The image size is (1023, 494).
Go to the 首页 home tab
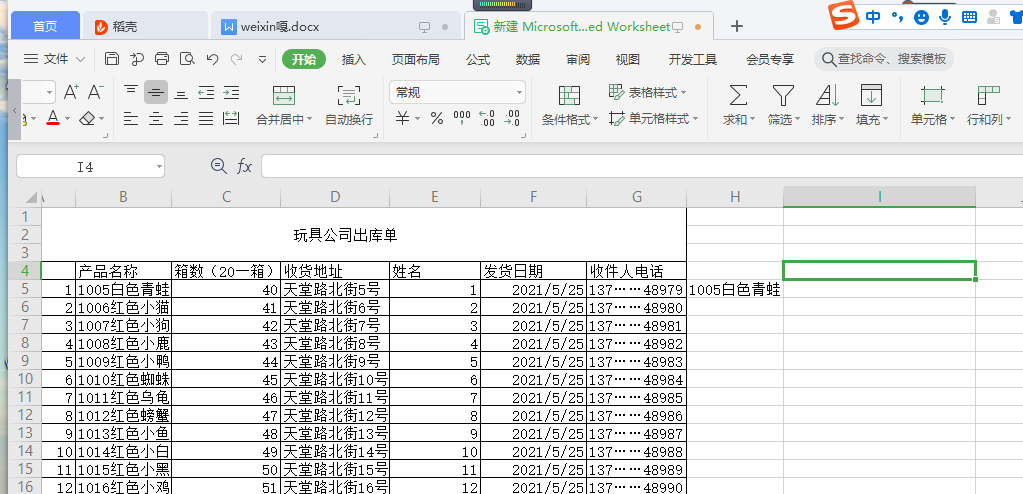tap(46, 27)
